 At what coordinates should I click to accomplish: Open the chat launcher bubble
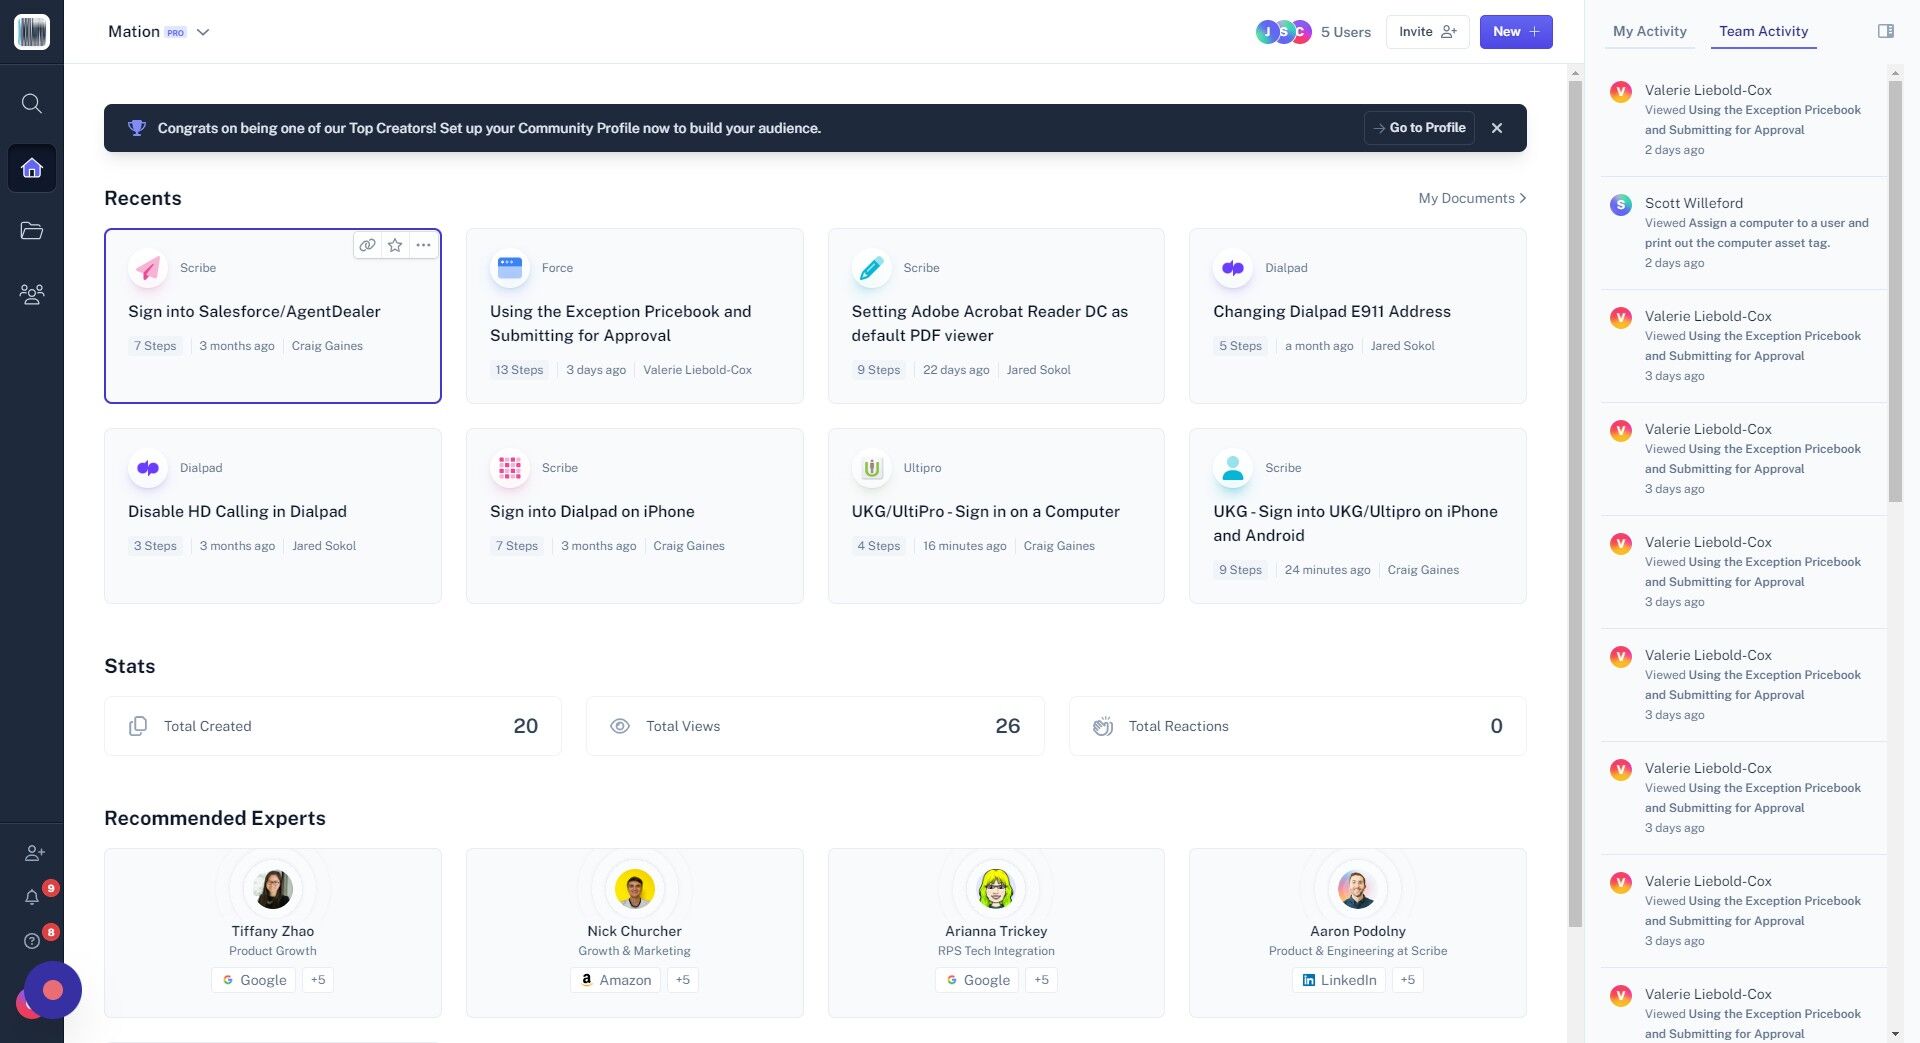tap(51, 990)
